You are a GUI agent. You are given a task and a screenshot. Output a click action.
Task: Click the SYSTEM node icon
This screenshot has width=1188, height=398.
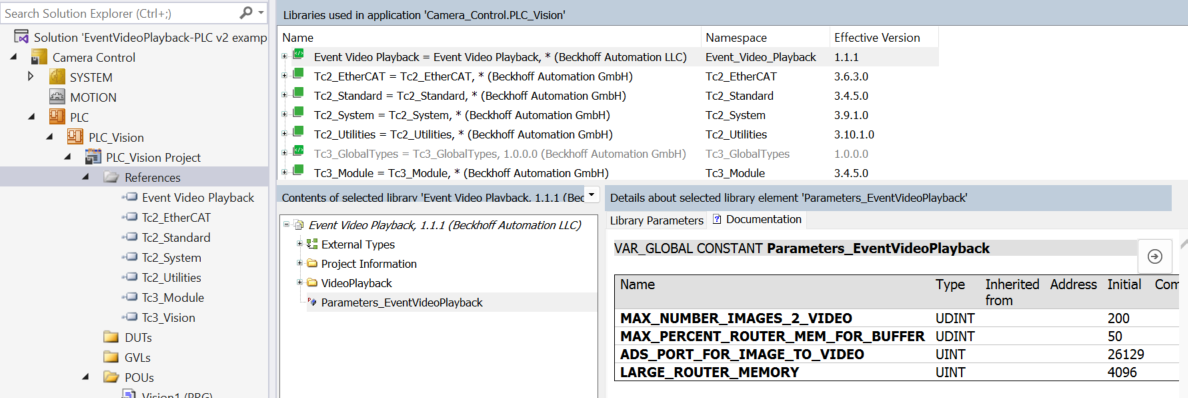[x=58, y=77]
